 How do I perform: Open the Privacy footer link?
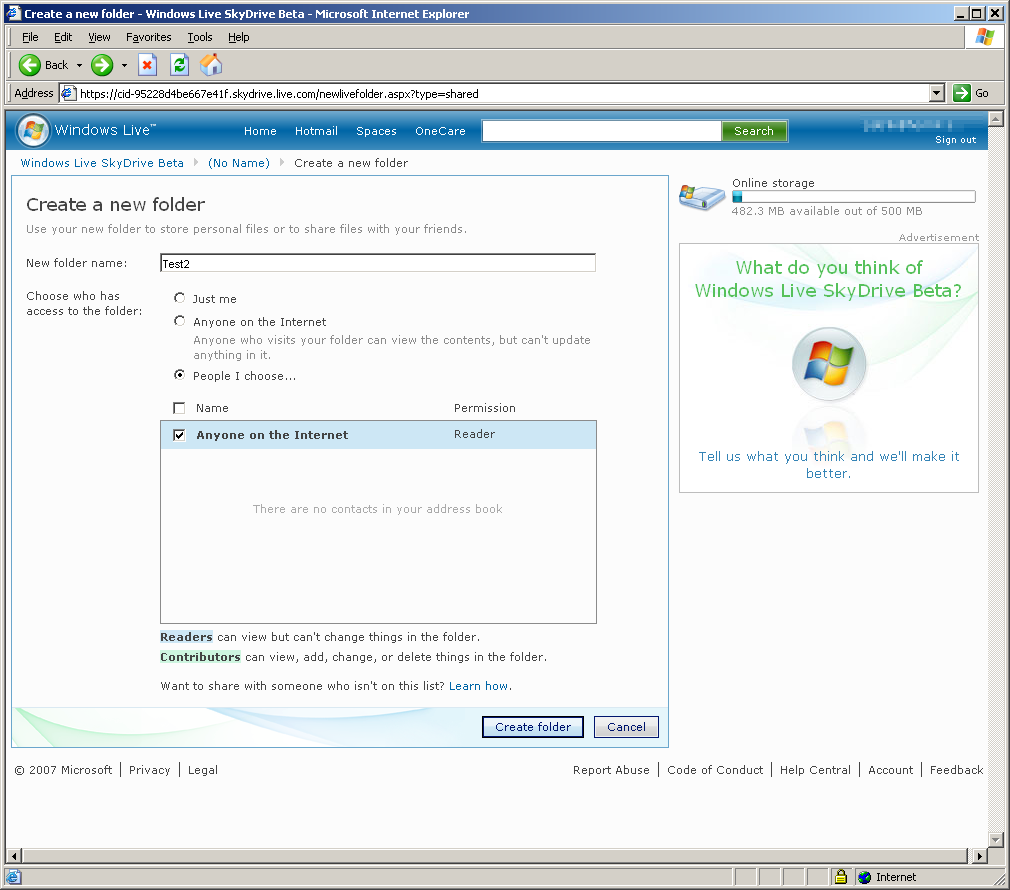[x=149, y=770]
